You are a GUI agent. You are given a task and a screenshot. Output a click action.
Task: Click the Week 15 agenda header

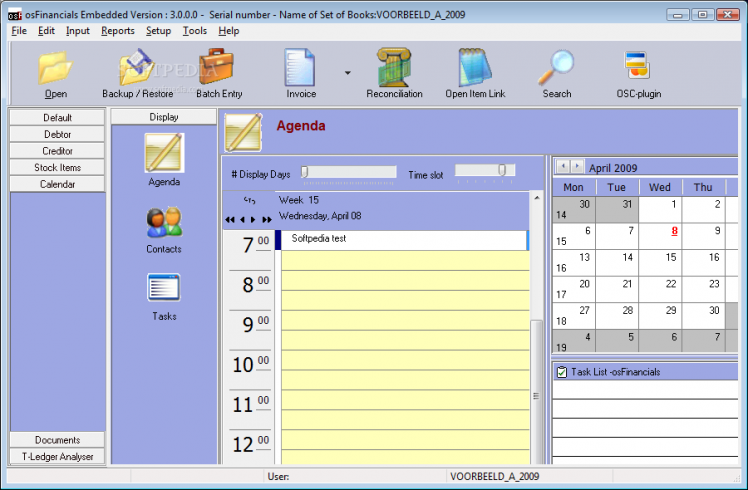pyautogui.click(x=299, y=200)
